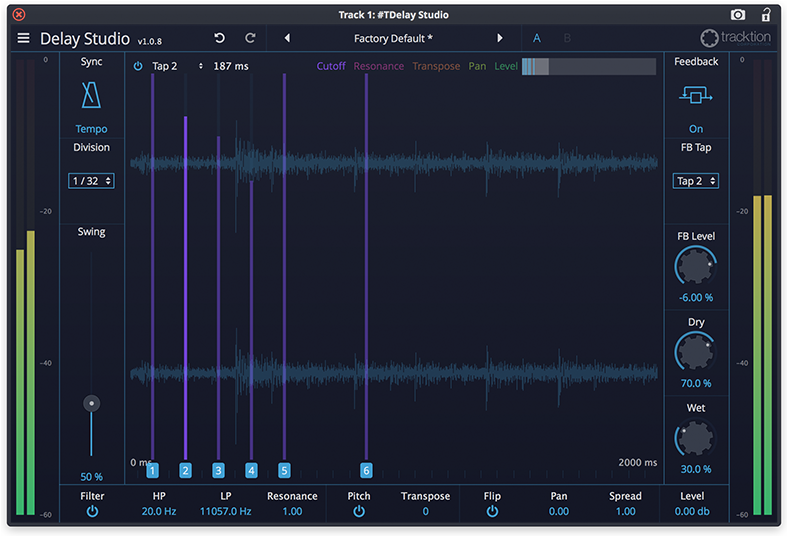Toggle the Tap 2 power button

(138, 66)
